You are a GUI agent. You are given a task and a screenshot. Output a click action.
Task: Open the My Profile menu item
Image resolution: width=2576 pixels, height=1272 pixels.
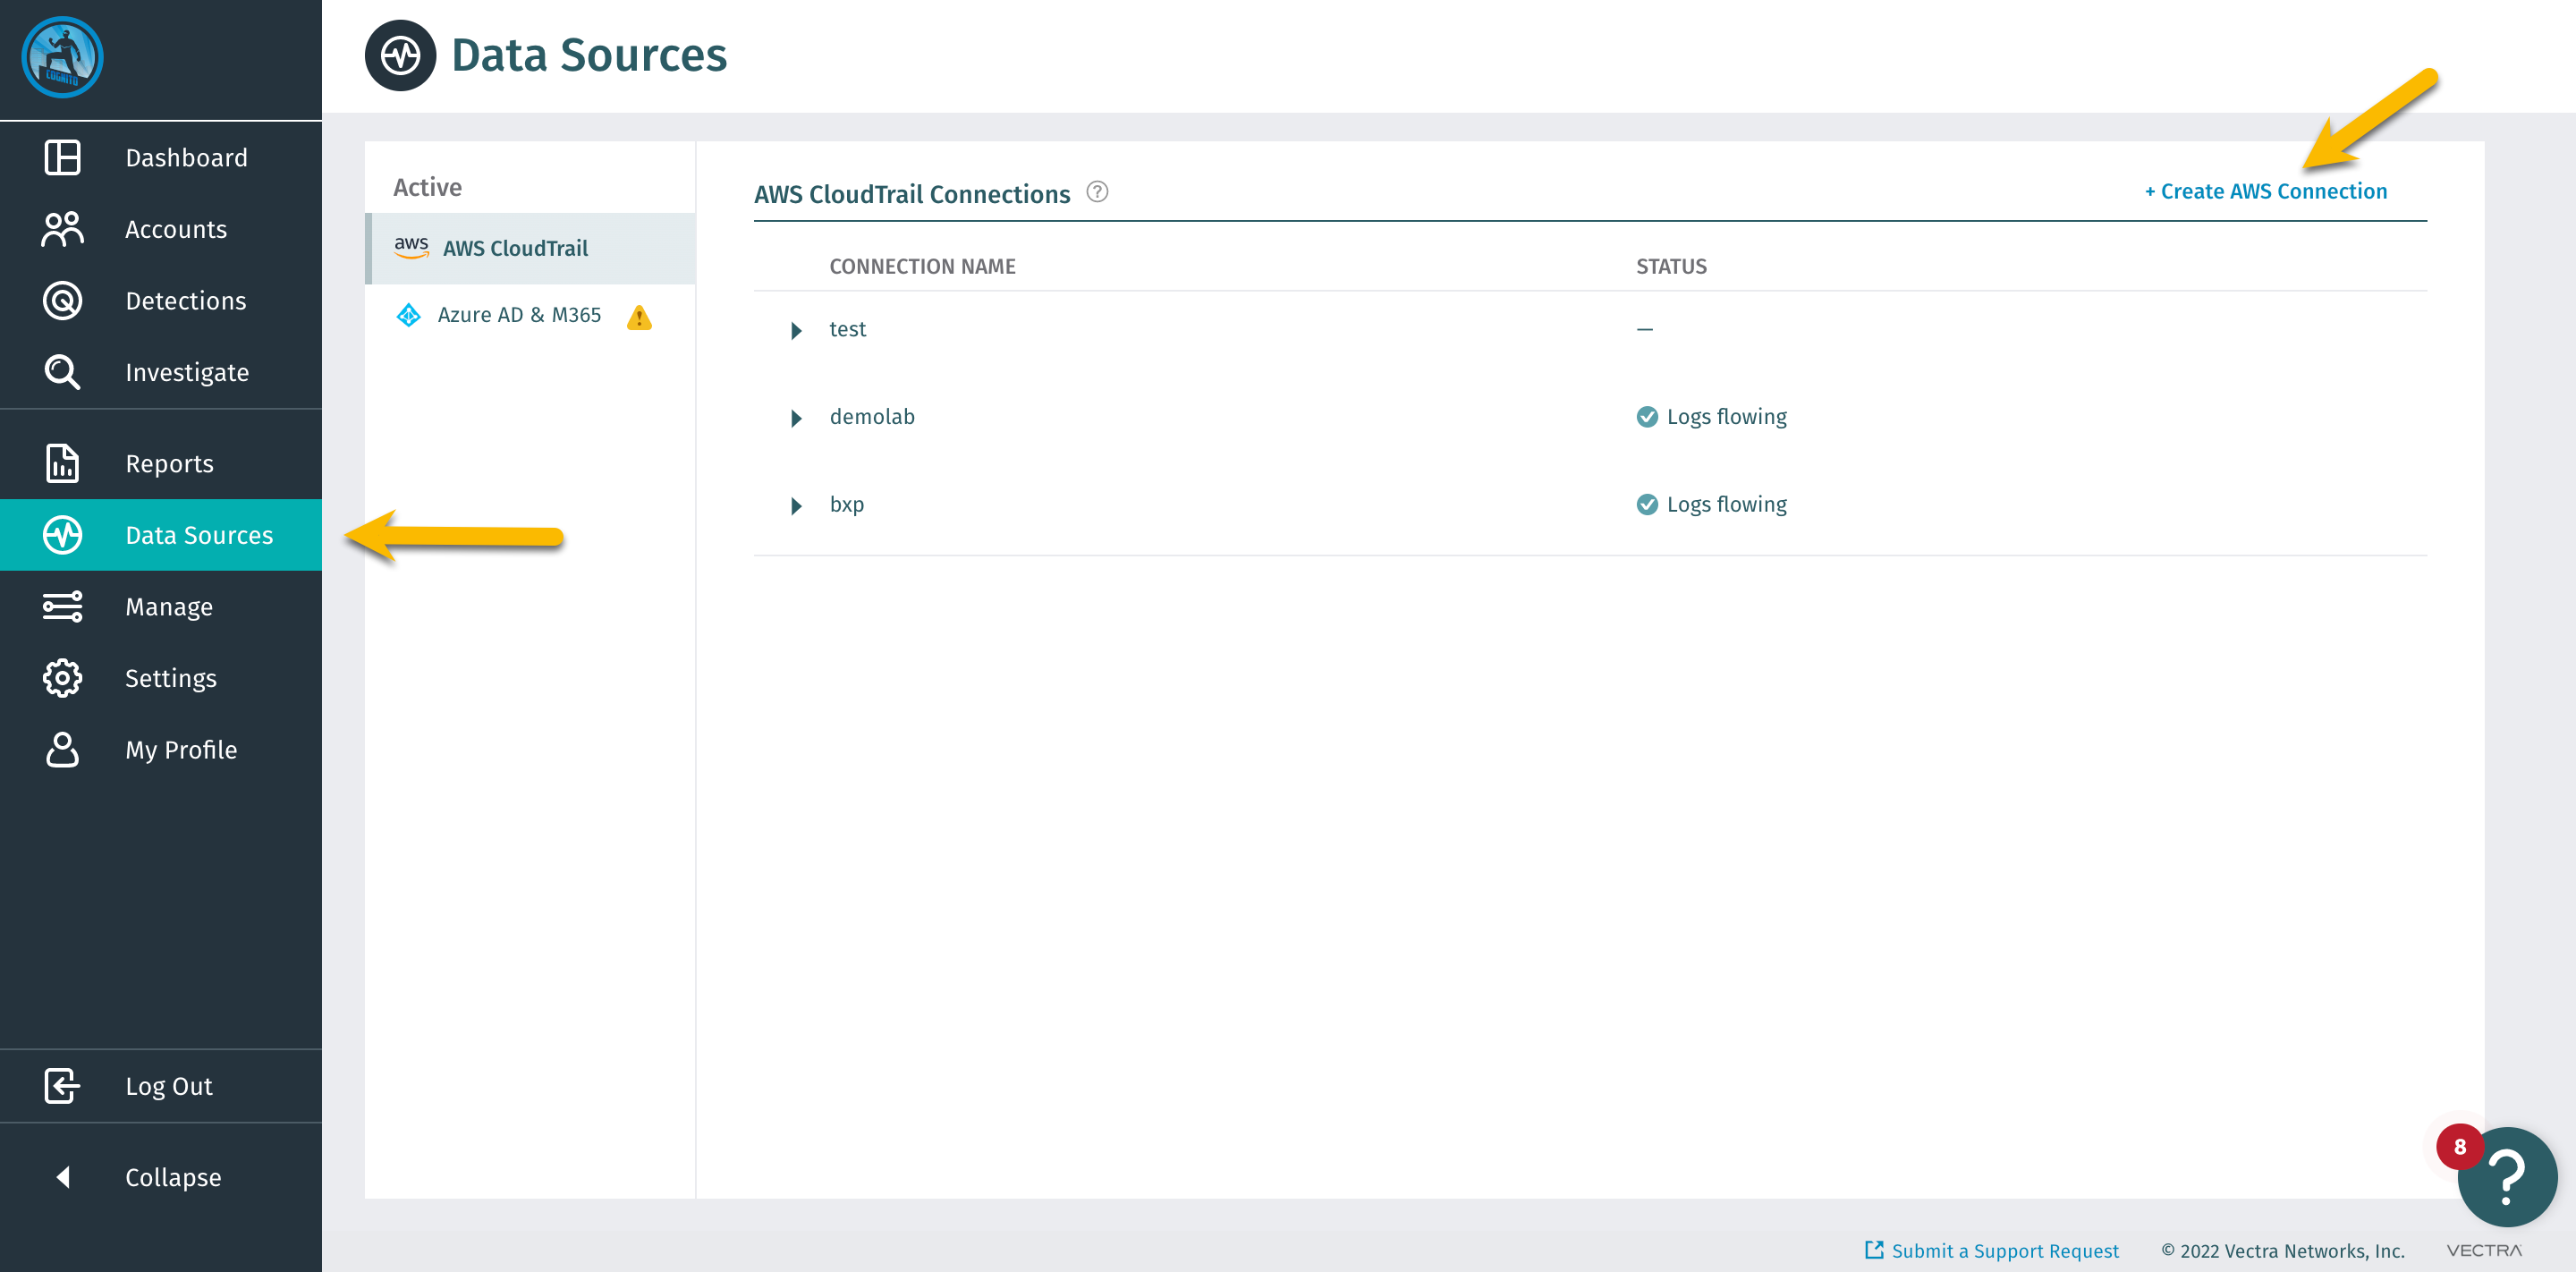click(180, 750)
